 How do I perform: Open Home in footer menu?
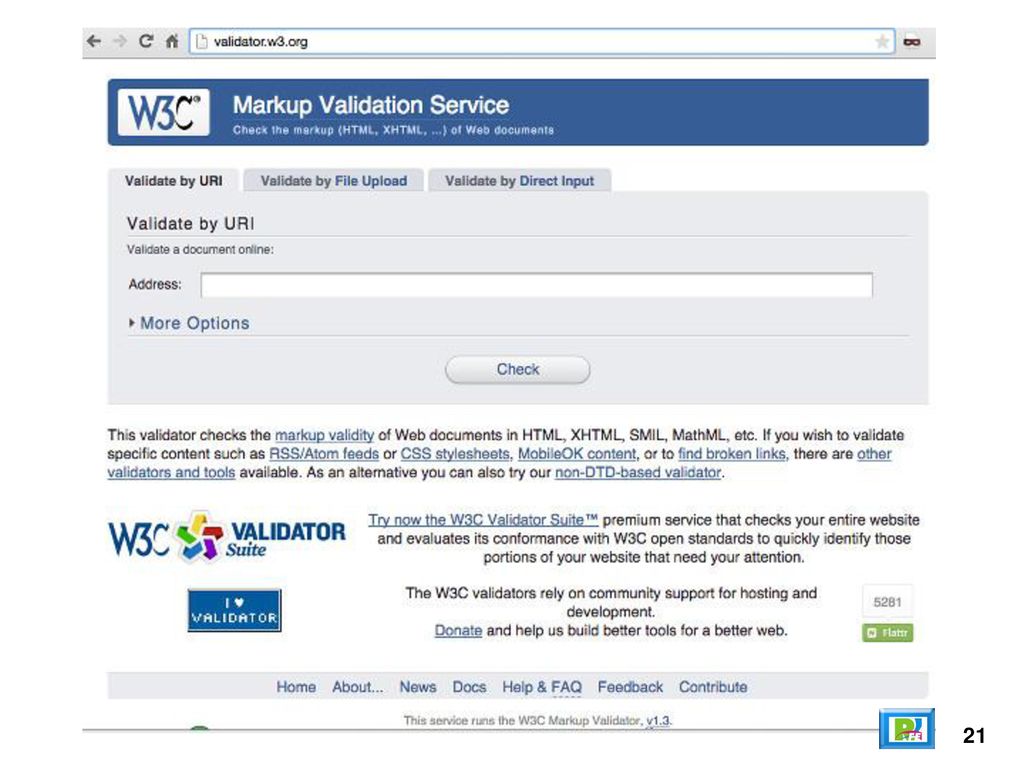[296, 687]
